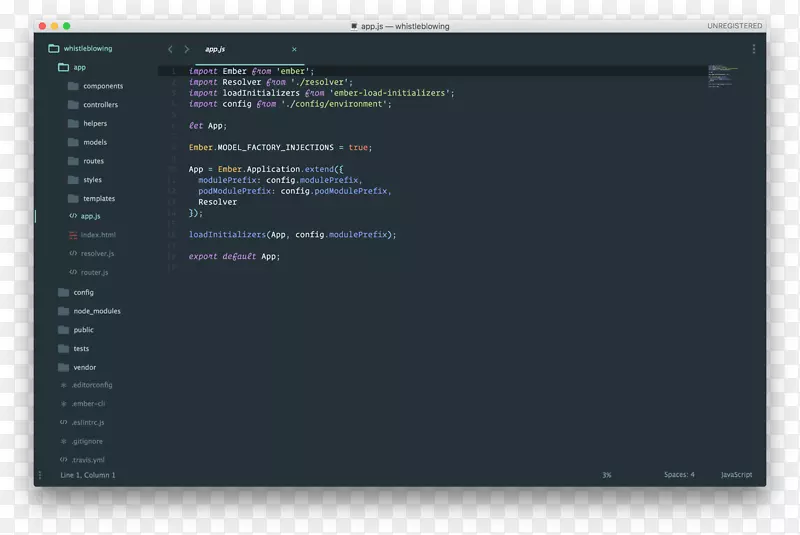The height and width of the screenshot is (535, 800).
Task: Click the podModulePrefix property line
Action: click(295, 191)
